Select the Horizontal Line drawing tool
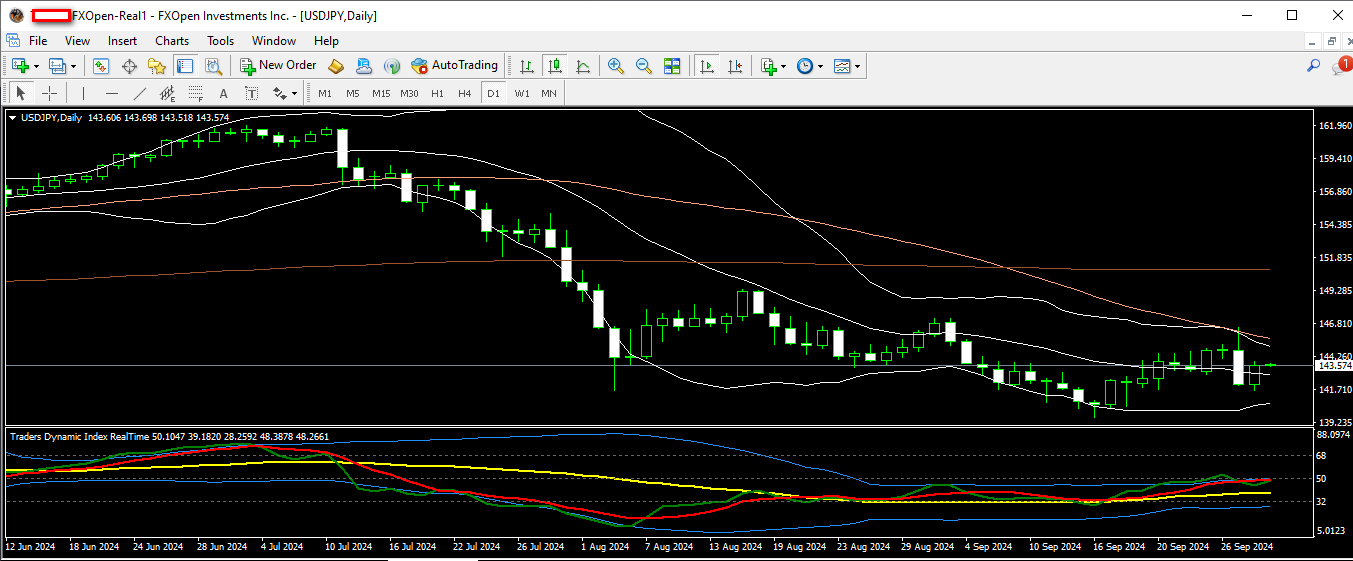Viewport: 1353px width, 561px height. [x=111, y=93]
